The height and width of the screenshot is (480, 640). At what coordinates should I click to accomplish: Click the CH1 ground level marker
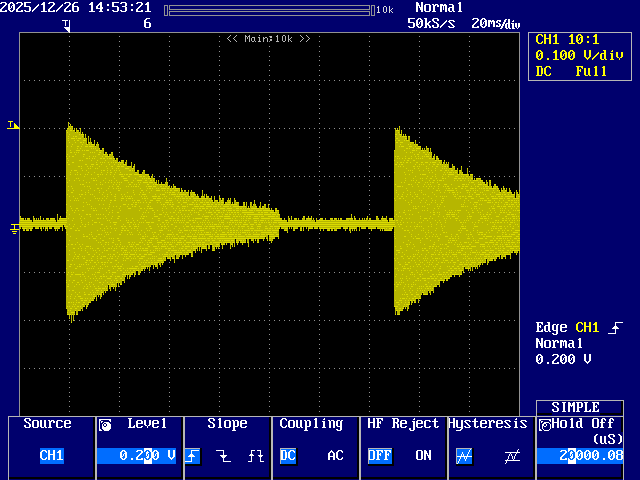[x=13, y=228]
